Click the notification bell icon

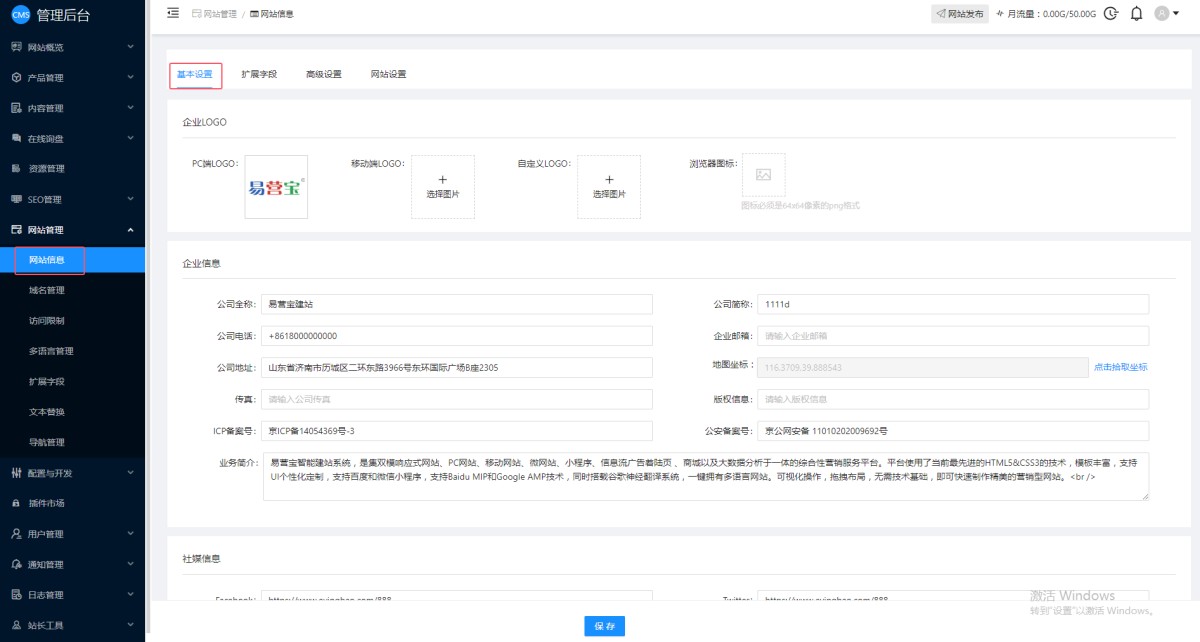1136,14
